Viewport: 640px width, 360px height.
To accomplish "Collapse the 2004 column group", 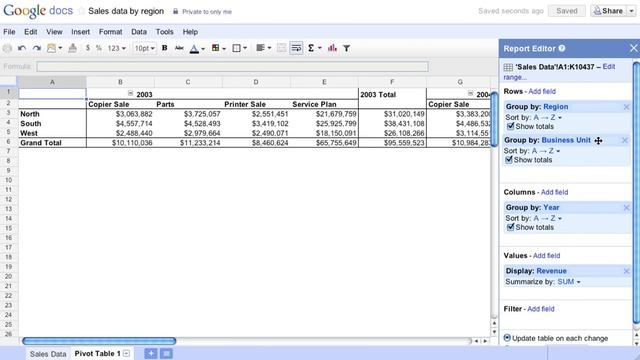I will pos(470,93).
